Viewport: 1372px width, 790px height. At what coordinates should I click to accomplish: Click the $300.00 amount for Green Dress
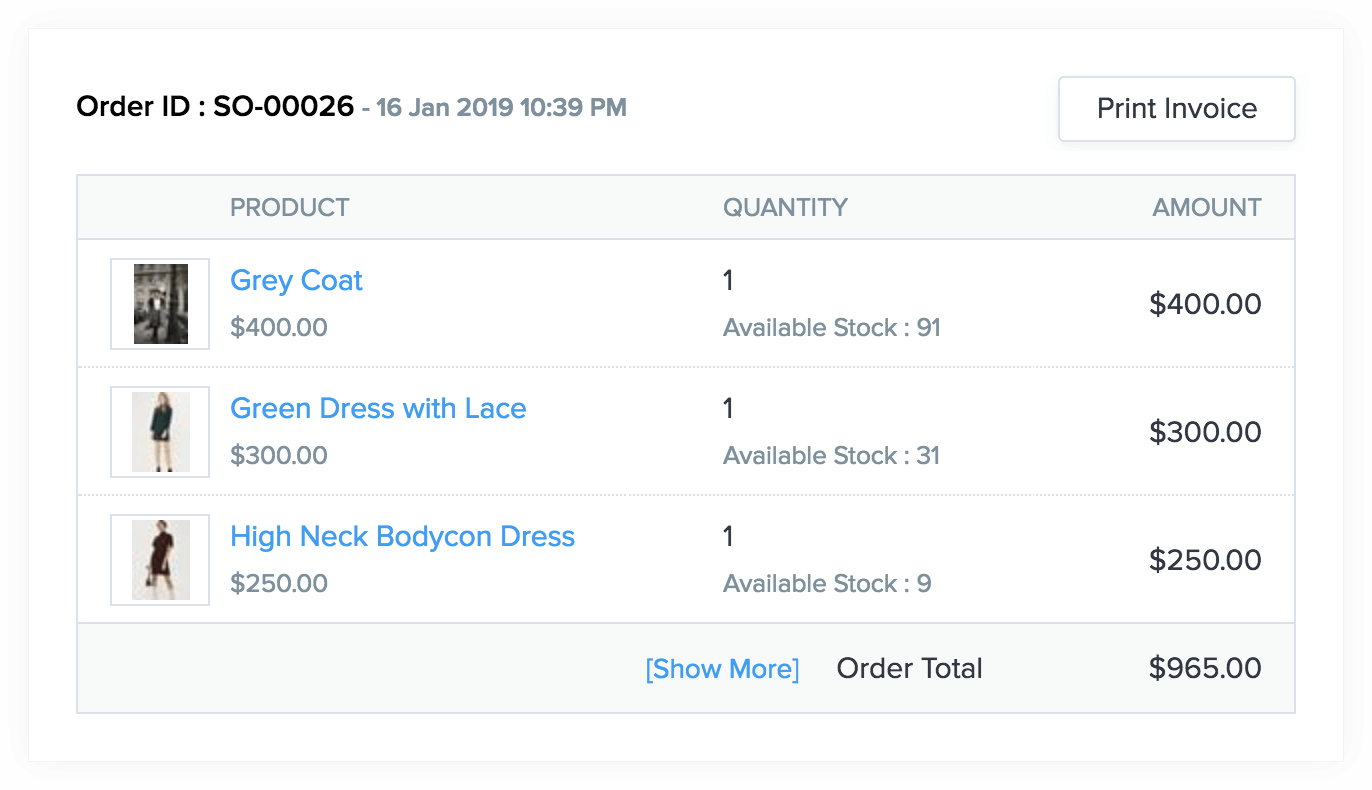(x=1205, y=432)
